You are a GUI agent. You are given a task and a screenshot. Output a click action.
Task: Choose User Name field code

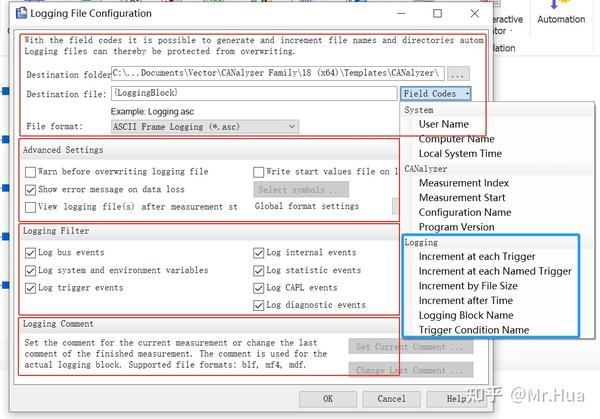[x=443, y=124]
